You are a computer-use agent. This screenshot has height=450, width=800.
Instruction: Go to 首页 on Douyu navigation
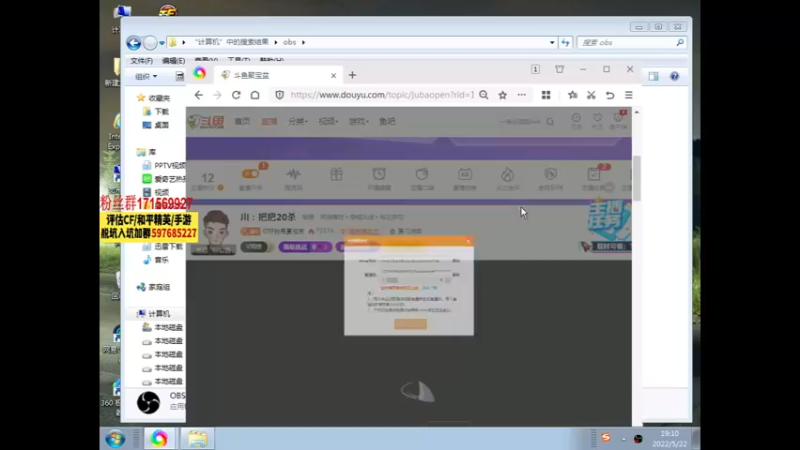[242, 121]
